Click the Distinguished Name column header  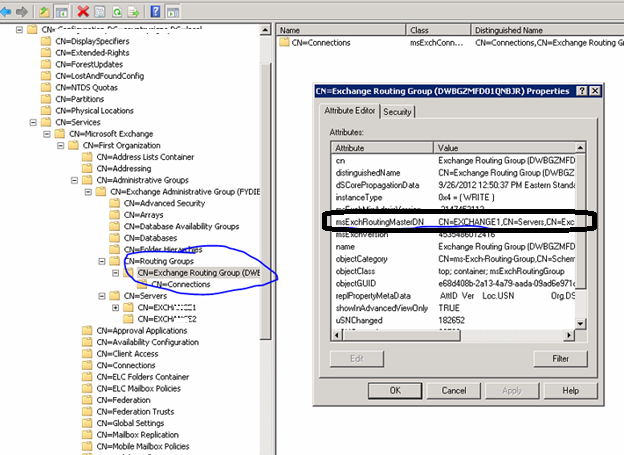[547, 30]
